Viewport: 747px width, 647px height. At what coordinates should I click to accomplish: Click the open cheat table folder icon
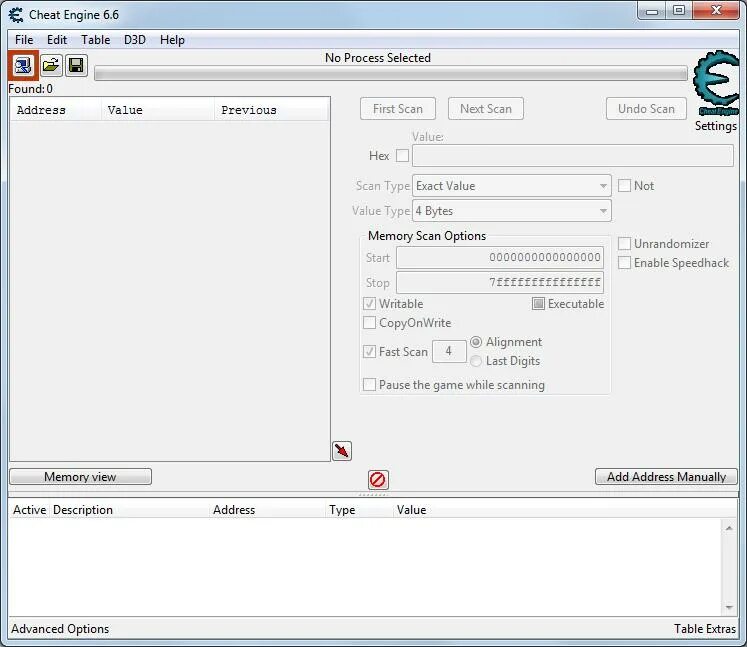click(x=51, y=65)
